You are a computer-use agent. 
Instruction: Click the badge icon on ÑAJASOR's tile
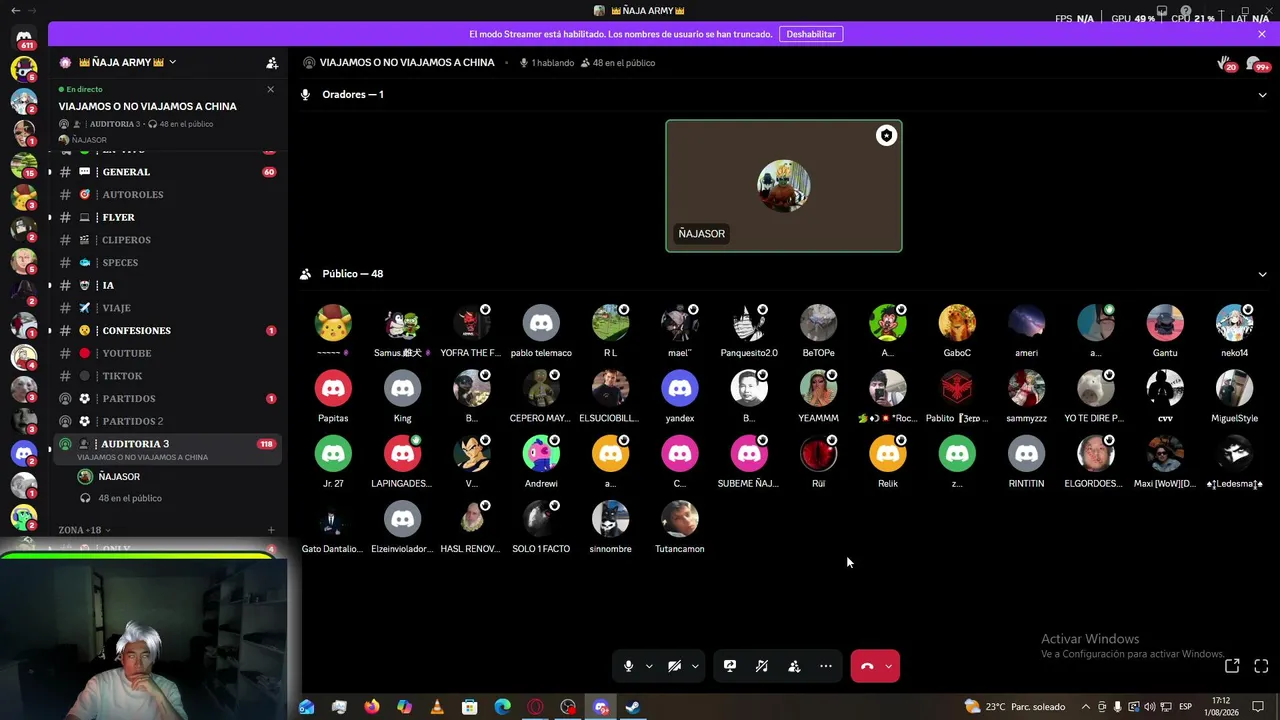click(x=886, y=136)
